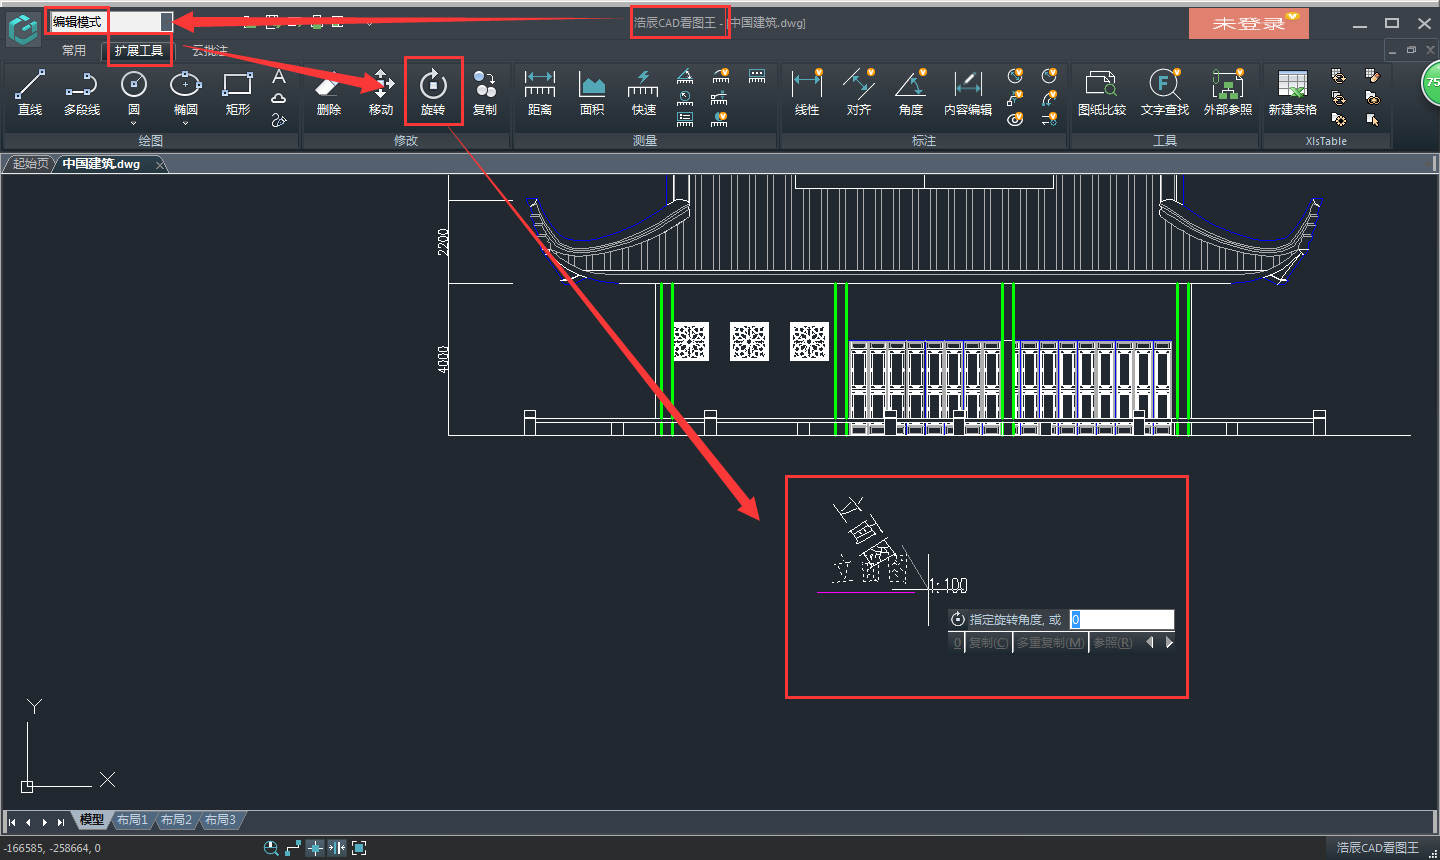
Task: Open the 文字查找 text search tool
Action: (1164, 92)
